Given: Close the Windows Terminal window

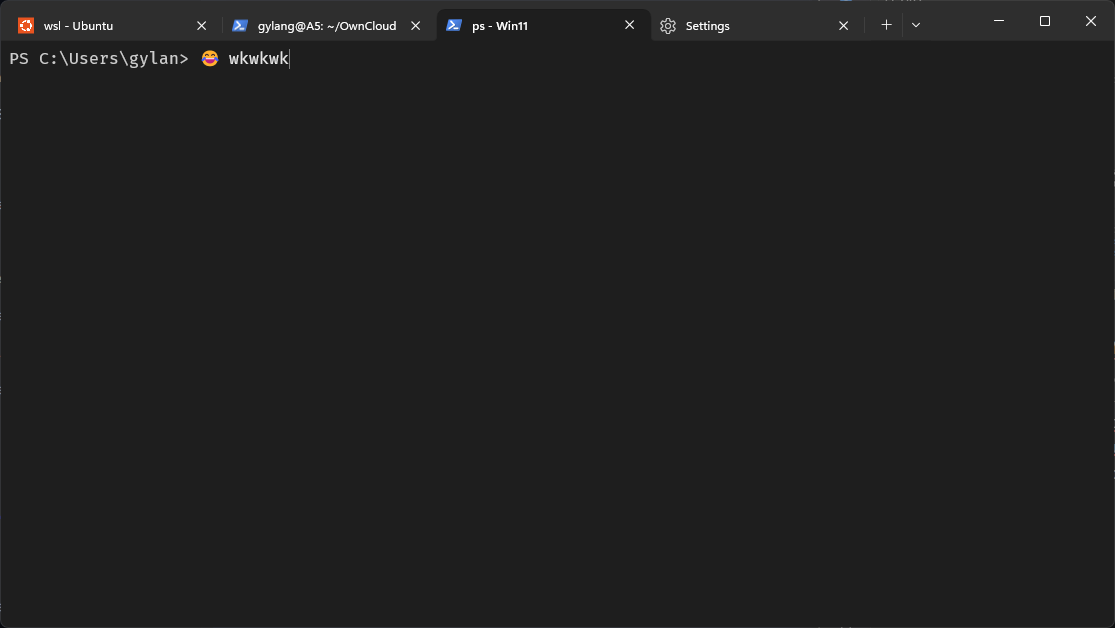Looking at the screenshot, I should coord(1091,21).
